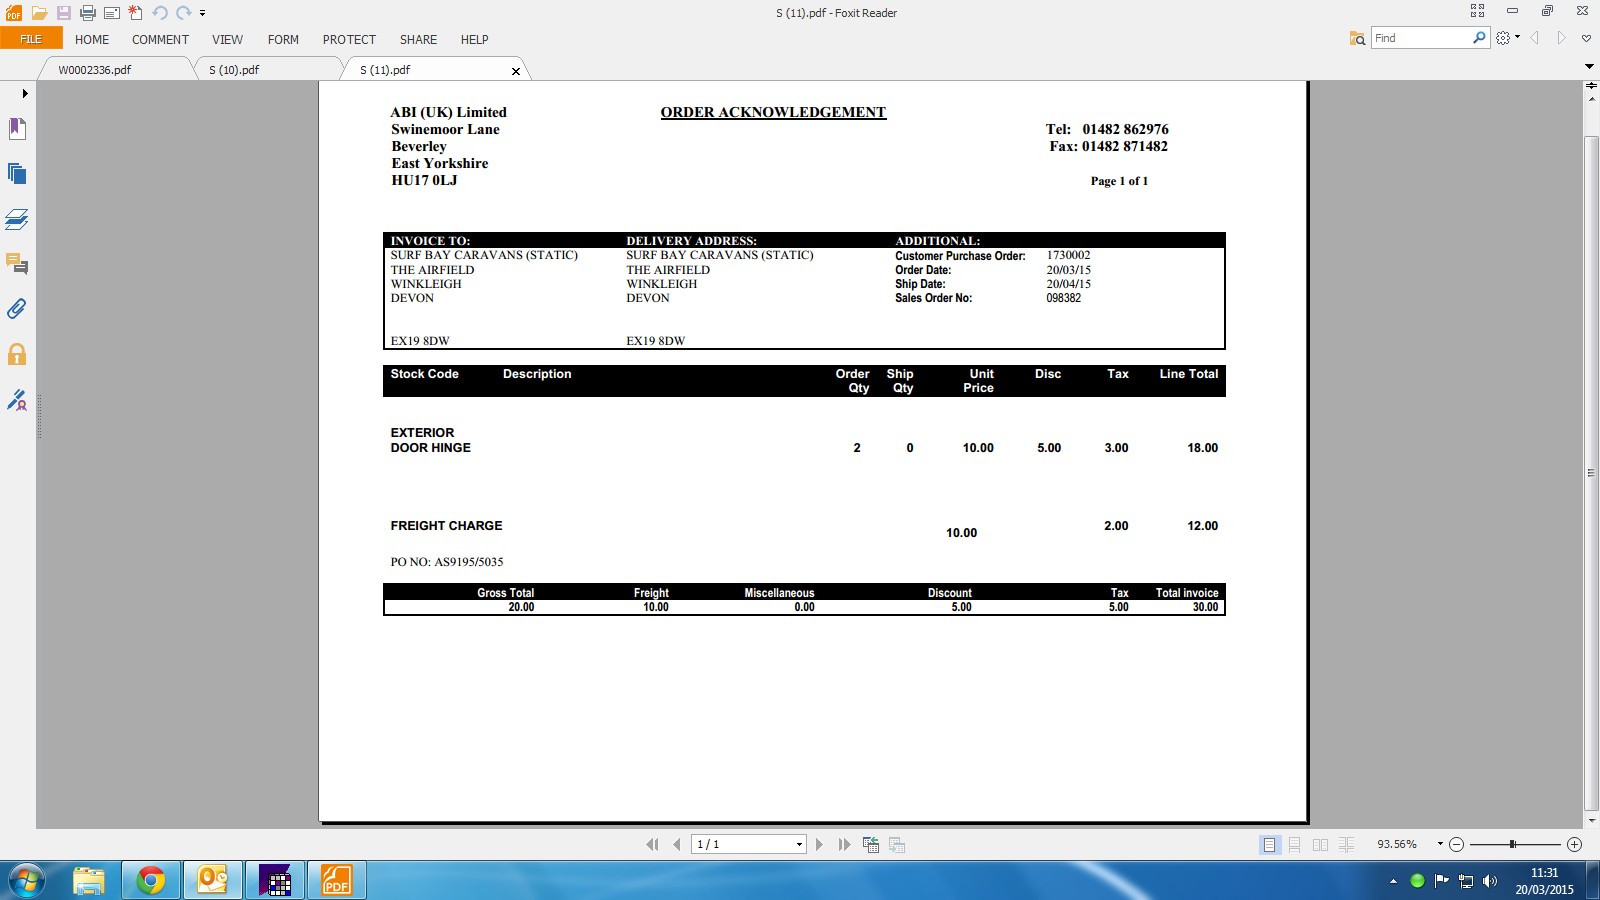The width and height of the screenshot is (1600, 900).
Task: Expand the search options dropdown arrow
Action: point(1517,38)
